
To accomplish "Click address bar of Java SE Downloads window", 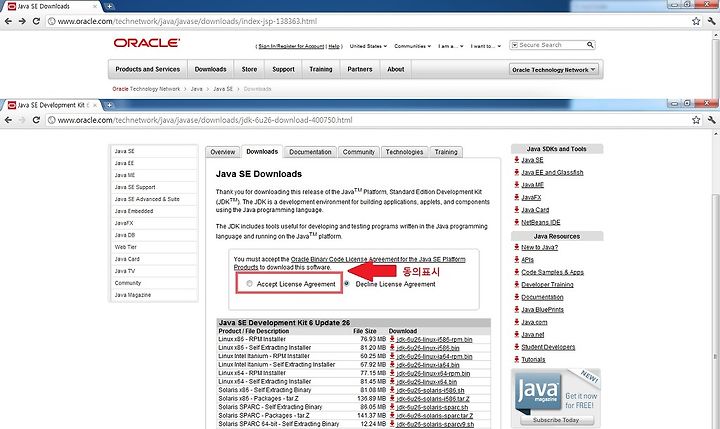I will pos(367,21).
